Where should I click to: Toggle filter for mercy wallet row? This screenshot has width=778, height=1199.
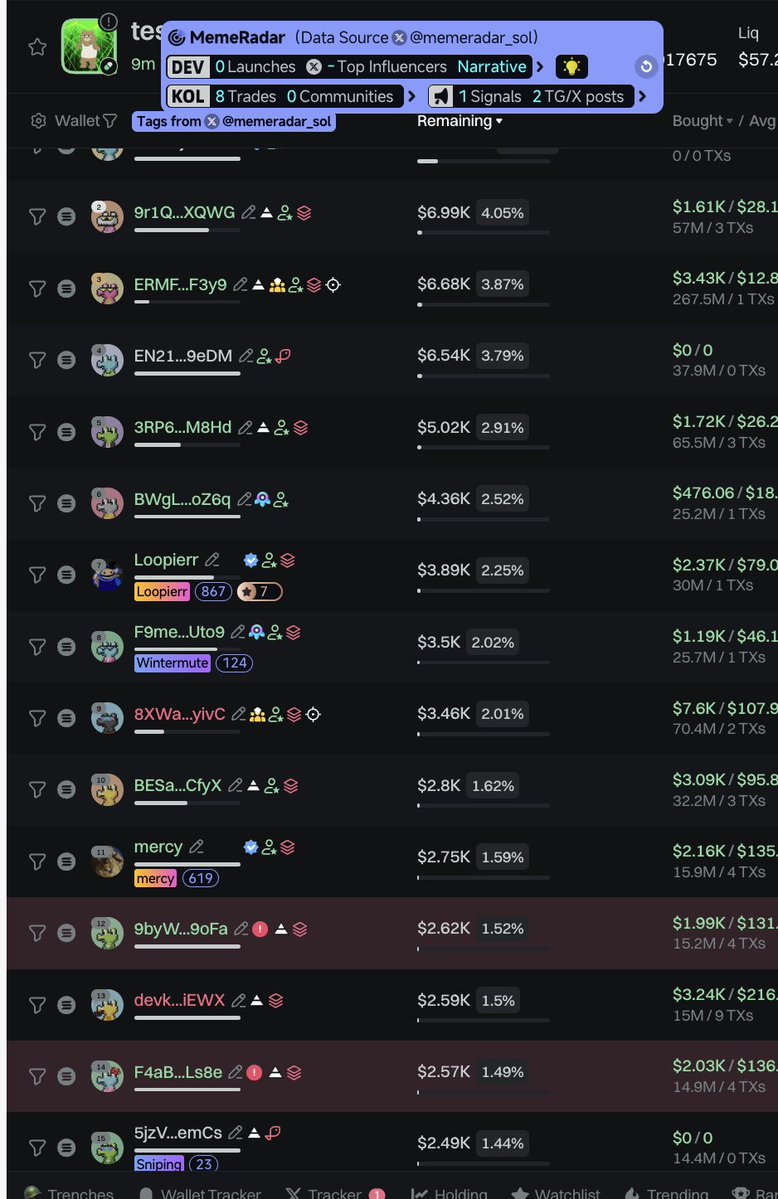(37, 862)
